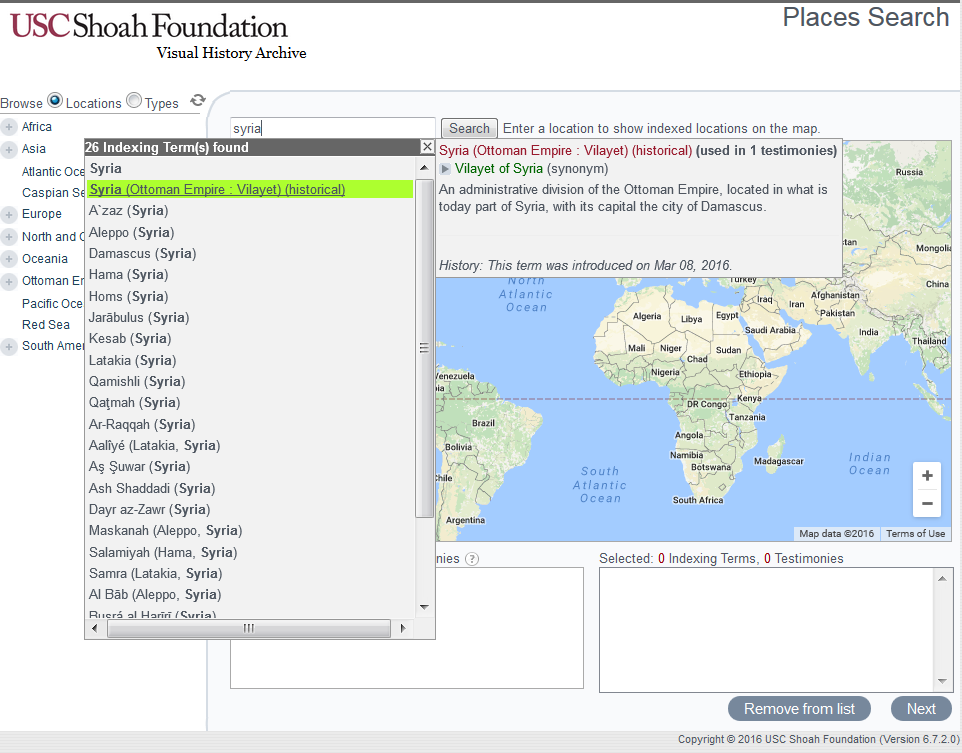
Task: Refresh the browse tree list
Action: click(198, 101)
